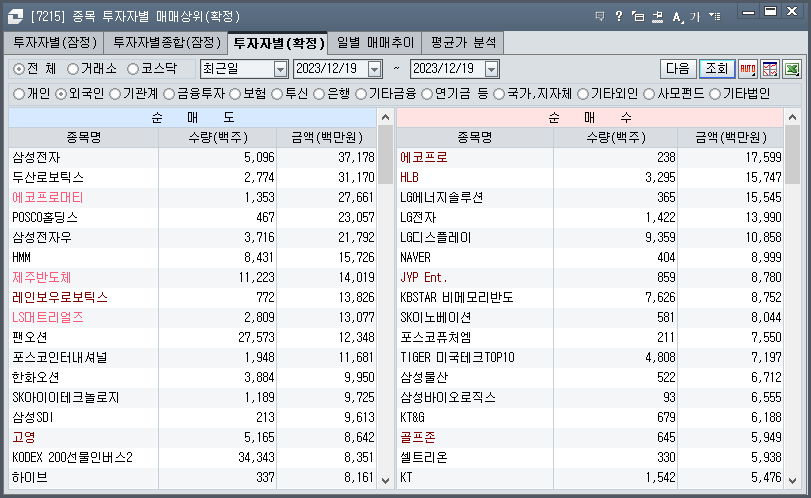
Task: Select the 거래소 radio button
Action: (x=73, y=69)
